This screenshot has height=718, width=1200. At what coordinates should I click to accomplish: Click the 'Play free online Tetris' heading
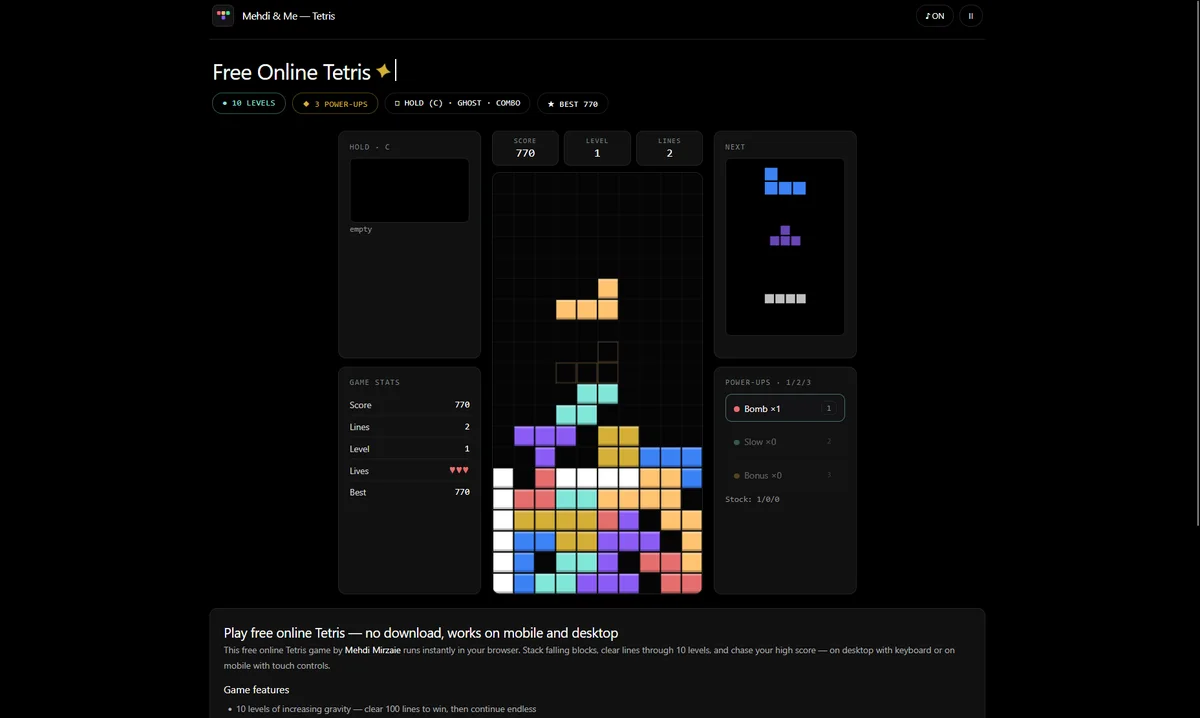[421, 633]
